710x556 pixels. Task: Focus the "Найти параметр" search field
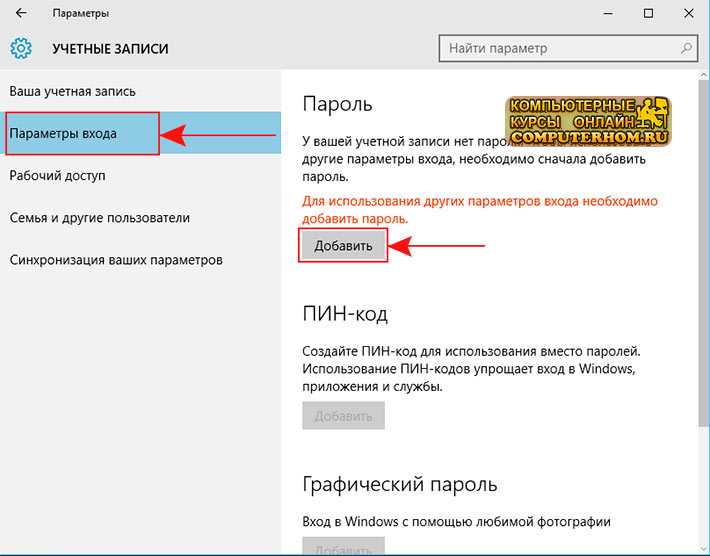tap(568, 48)
